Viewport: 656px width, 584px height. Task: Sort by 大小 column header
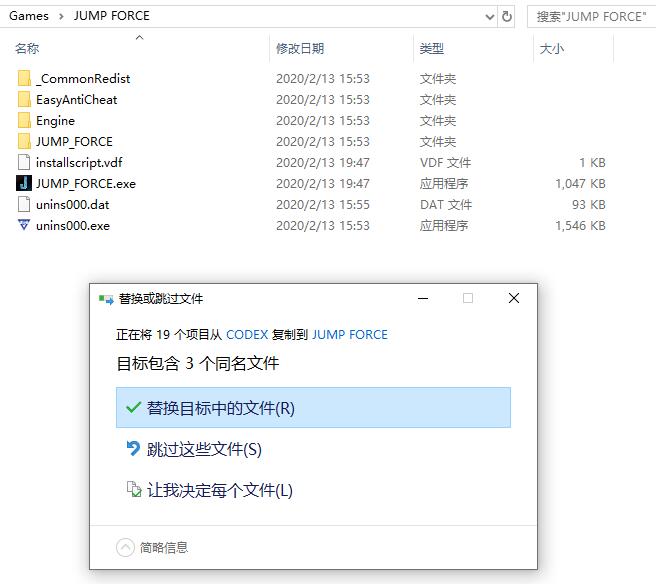pyautogui.click(x=552, y=49)
